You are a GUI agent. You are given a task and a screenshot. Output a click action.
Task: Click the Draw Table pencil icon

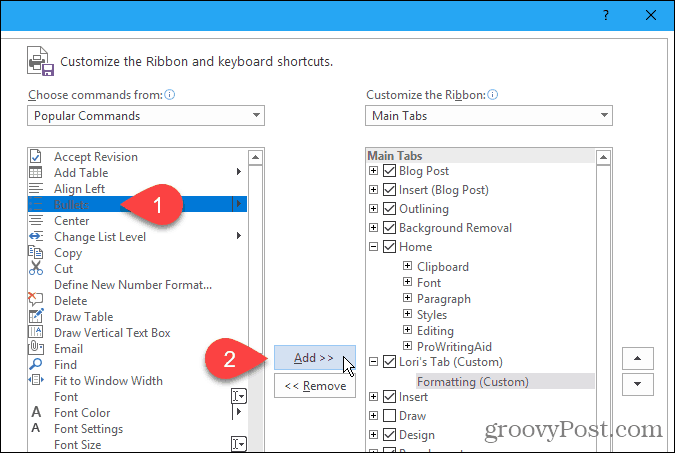[x=36, y=316]
